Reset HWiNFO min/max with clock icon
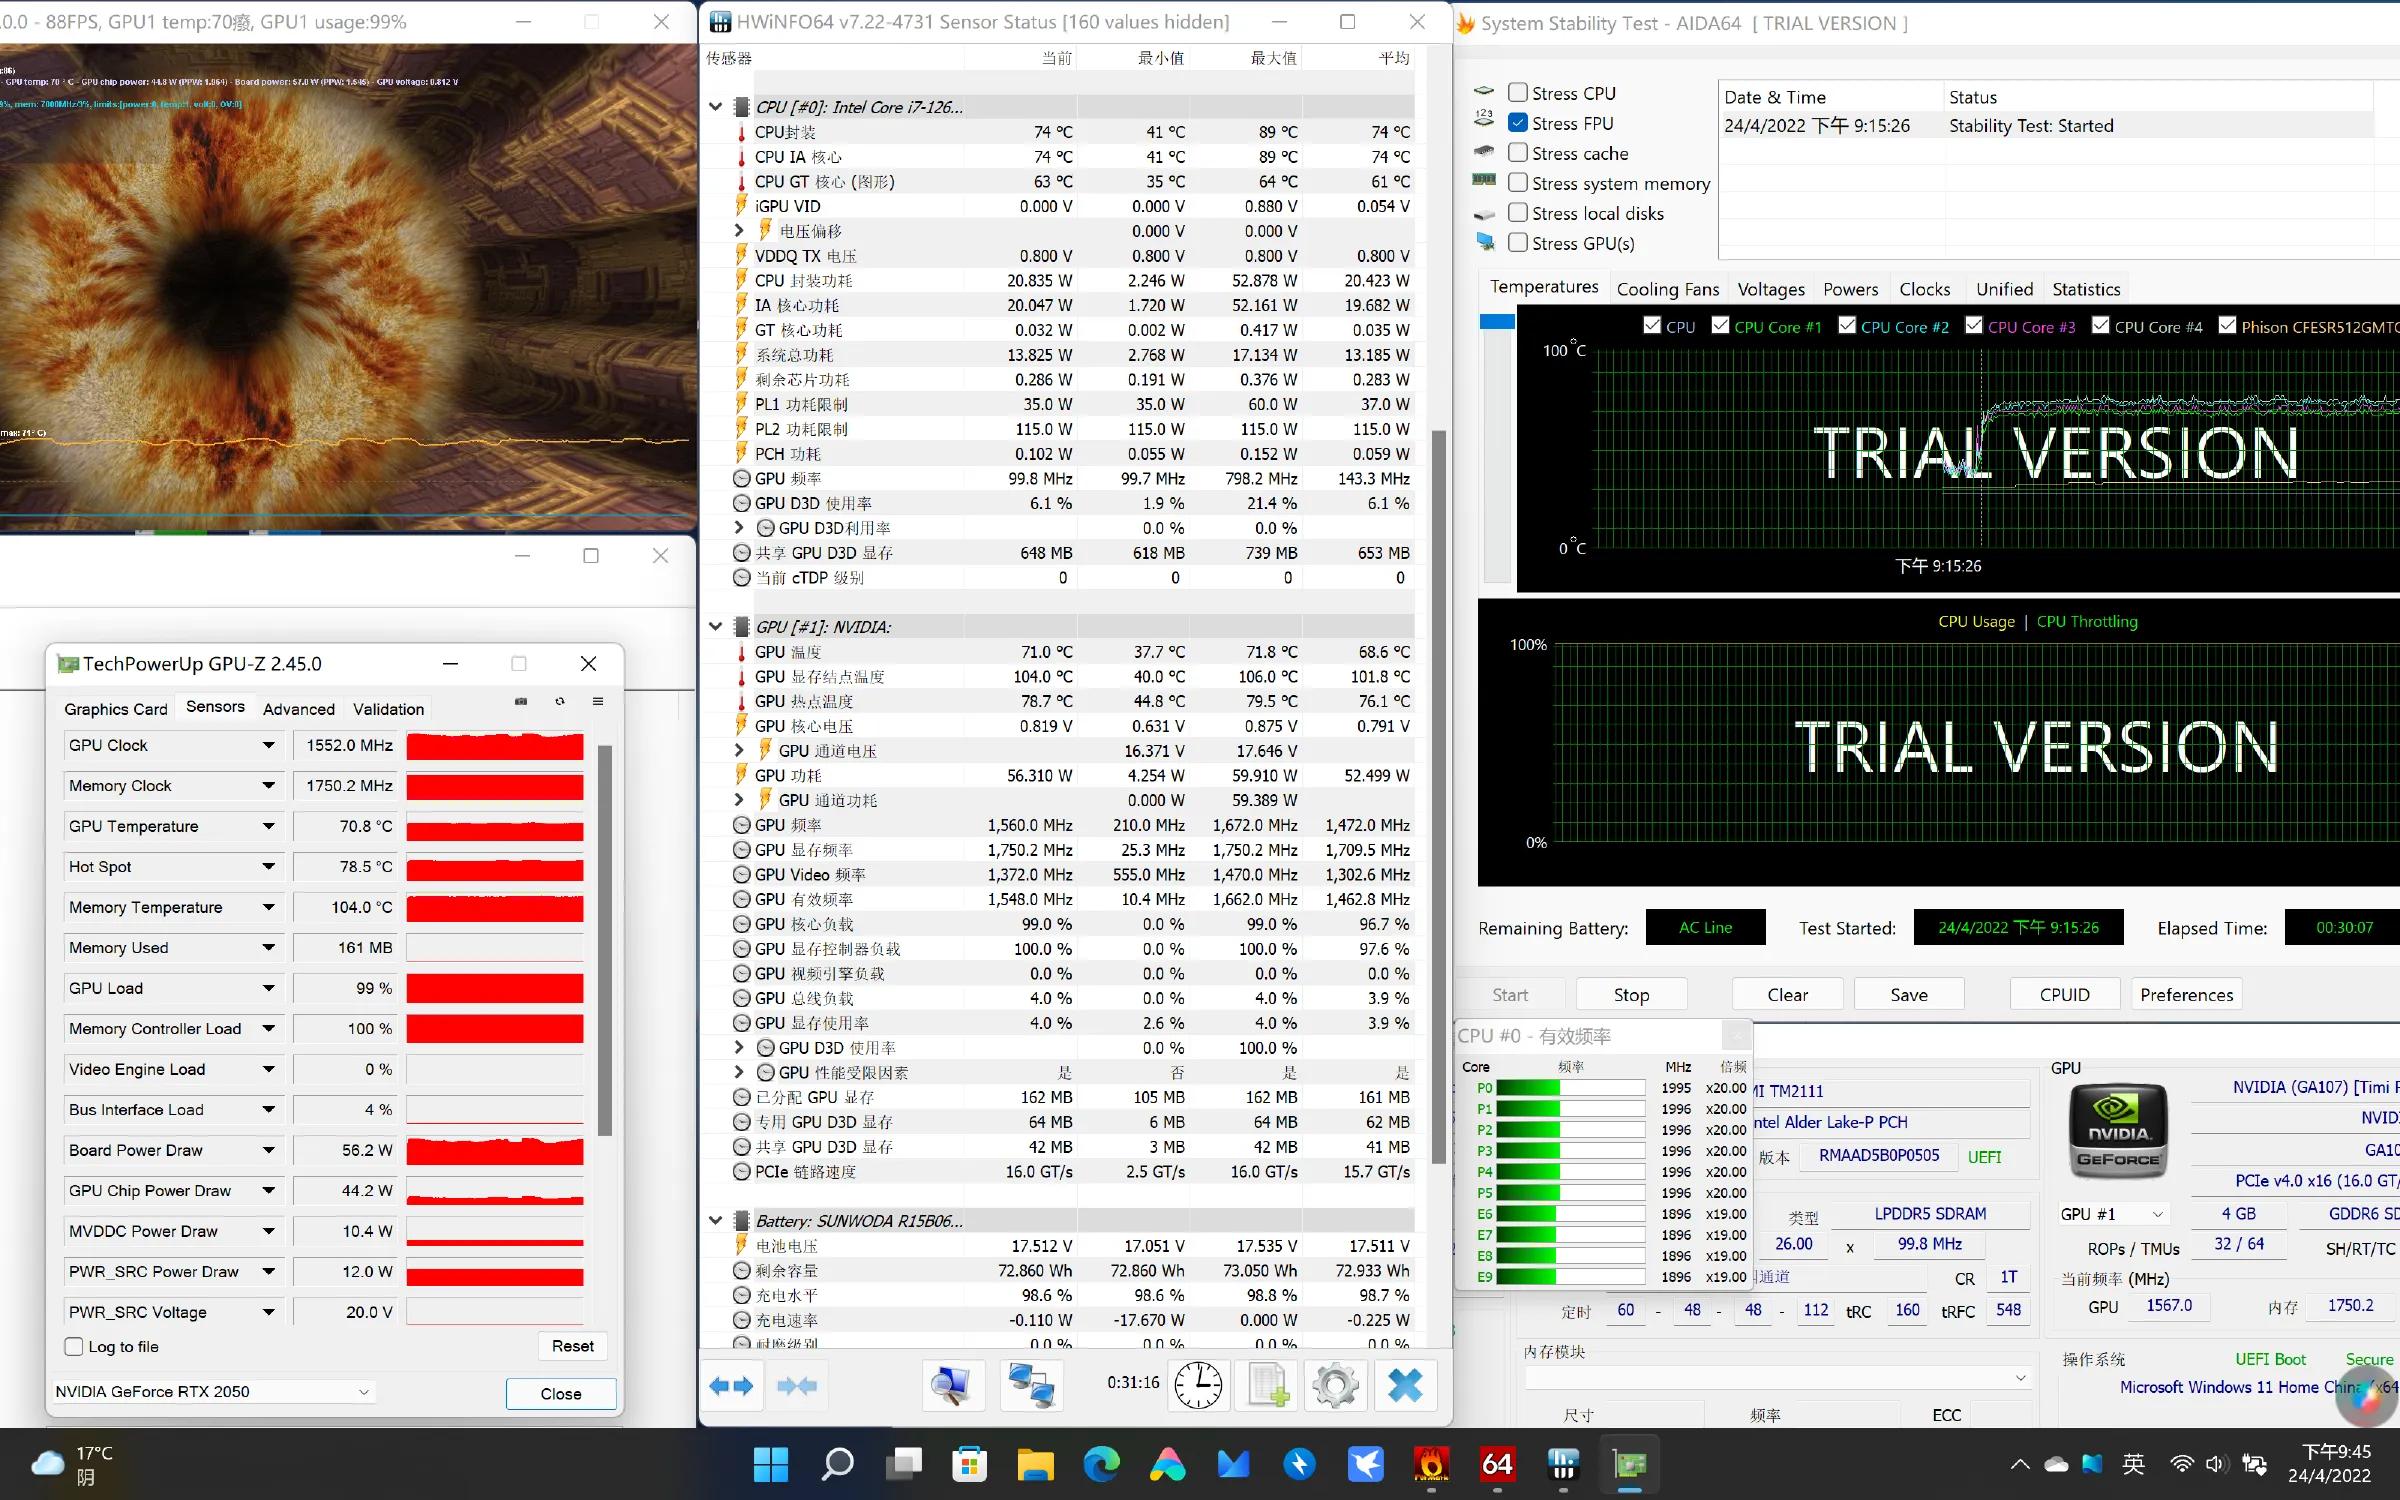This screenshot has width=2400, height=1500. [1198, 1386]
